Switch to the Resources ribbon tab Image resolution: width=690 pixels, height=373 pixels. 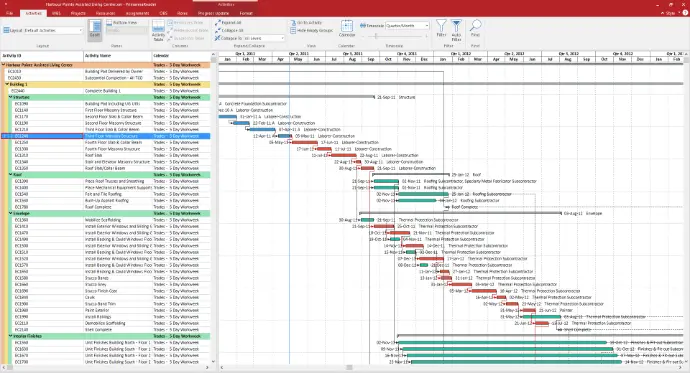(x=105, y=13)
